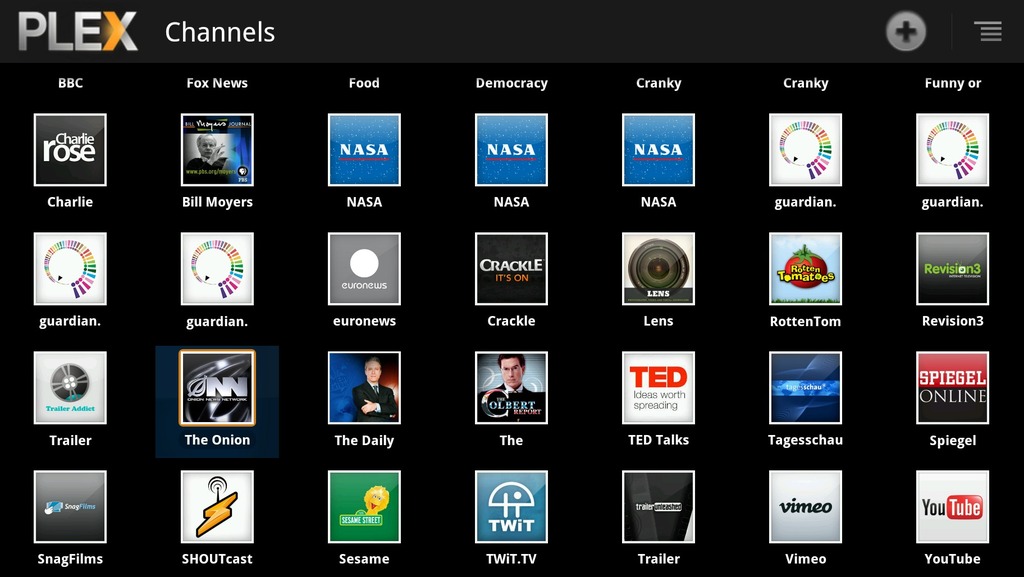This screenshot has width=1024, height=577.
Task: Select the Funny or channel label
Action: 953,84
